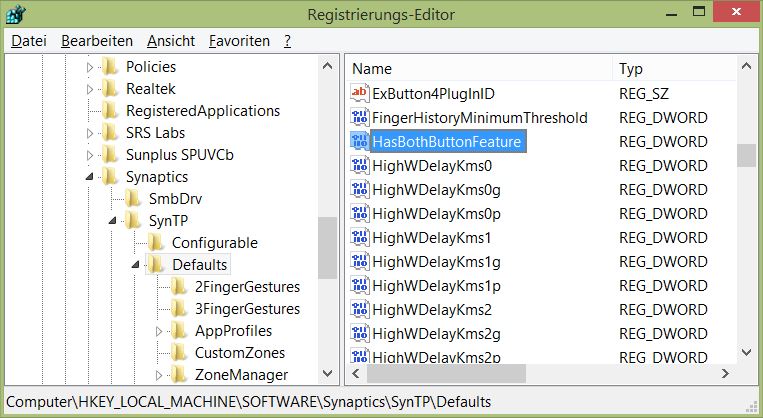Click the DWORD icon beside HighWDelayKms0
This screenshot has width=763, height=418.
(360, 166)
